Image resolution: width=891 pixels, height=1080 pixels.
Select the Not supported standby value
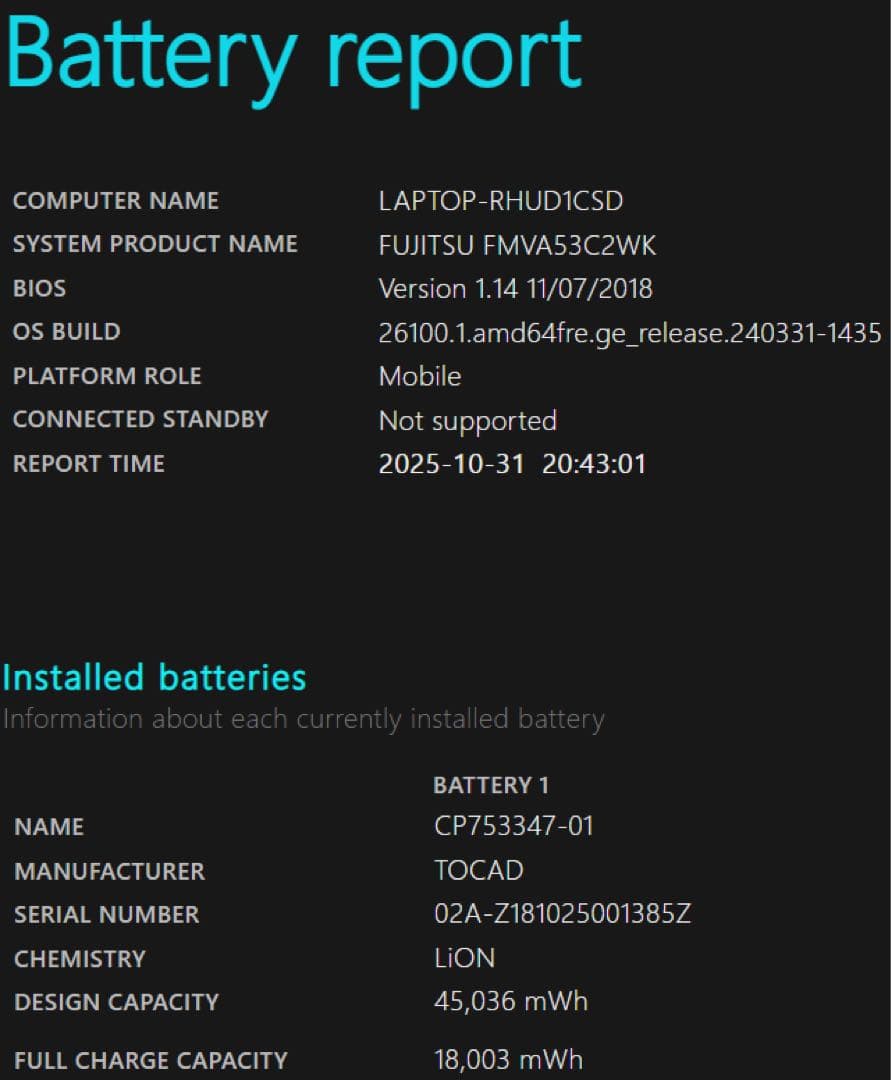pos(467,421)
